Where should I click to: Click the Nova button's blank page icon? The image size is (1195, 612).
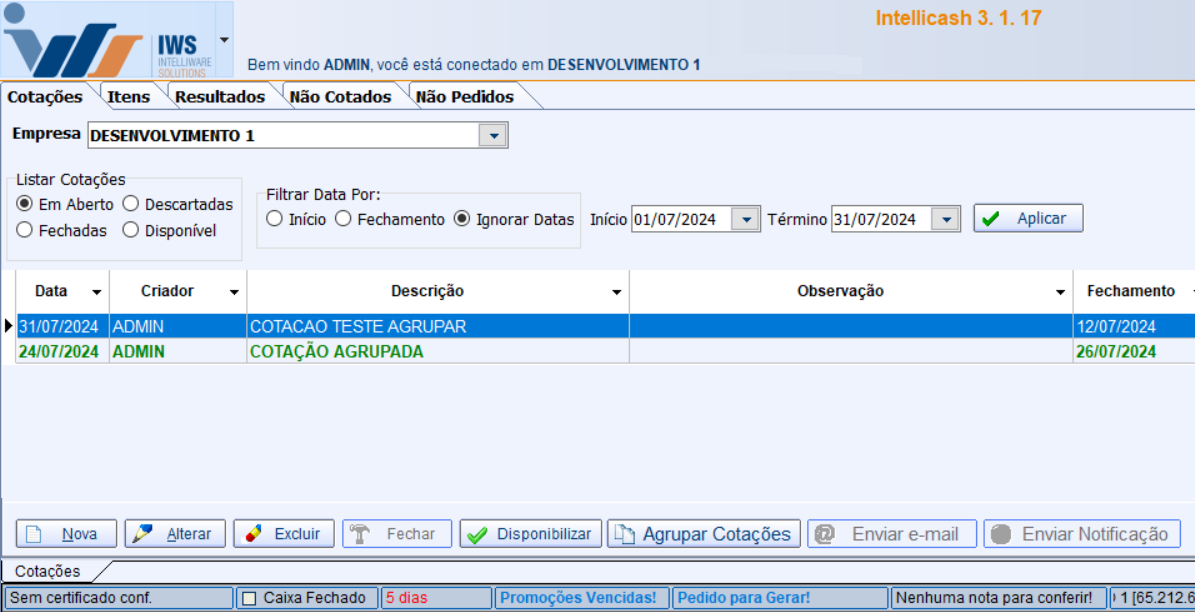34,534
